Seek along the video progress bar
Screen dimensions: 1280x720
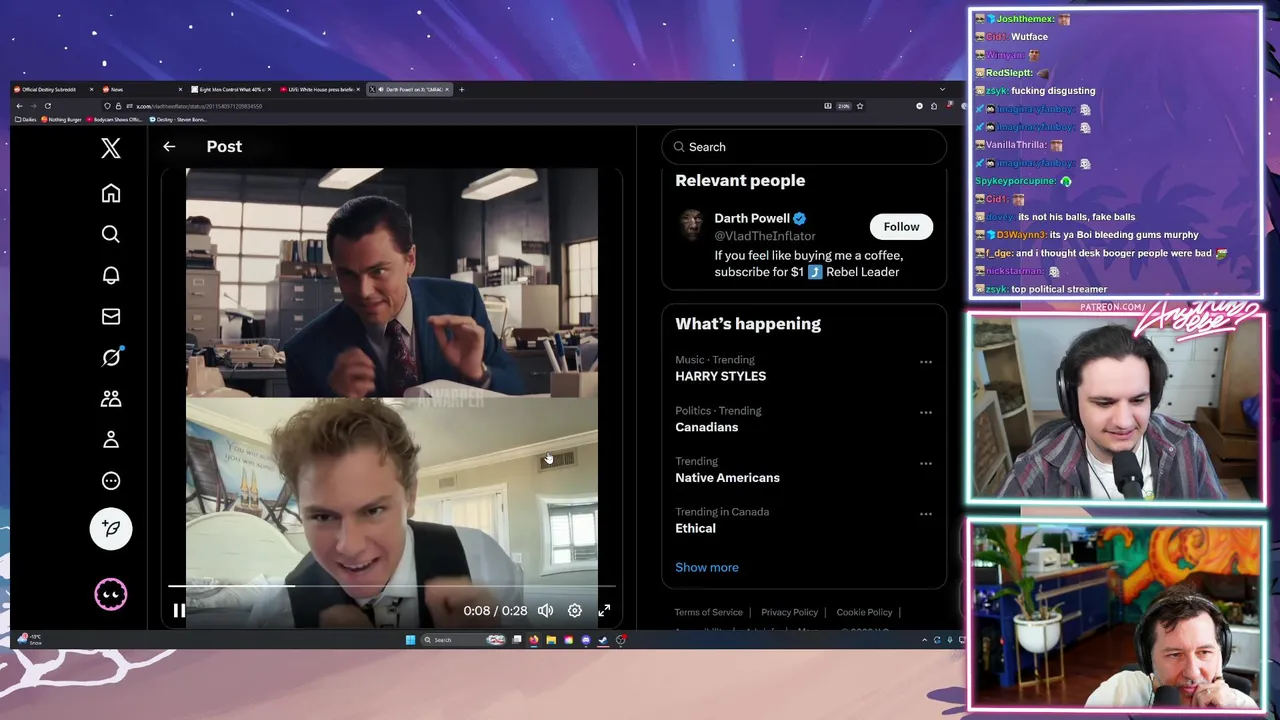tap(391, 586)
